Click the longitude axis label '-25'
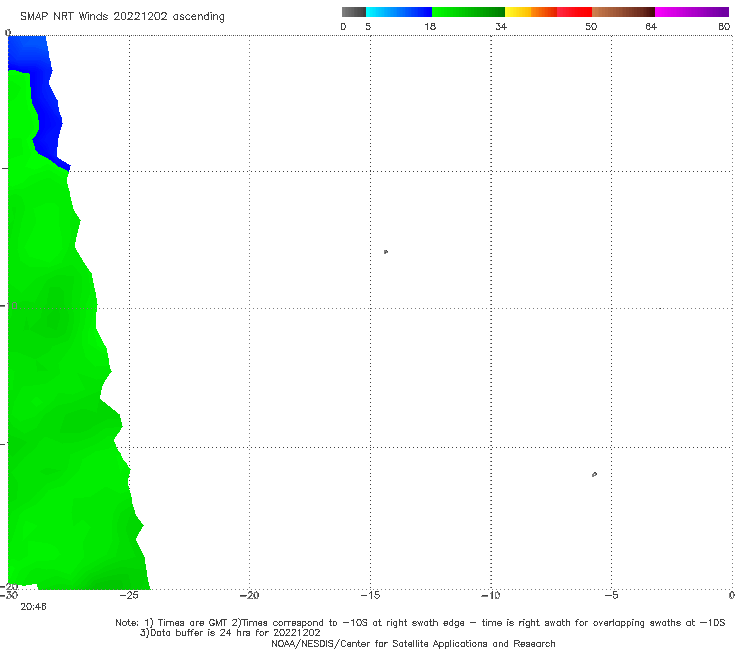Viewport: 740px width, 650px height. 129,595
